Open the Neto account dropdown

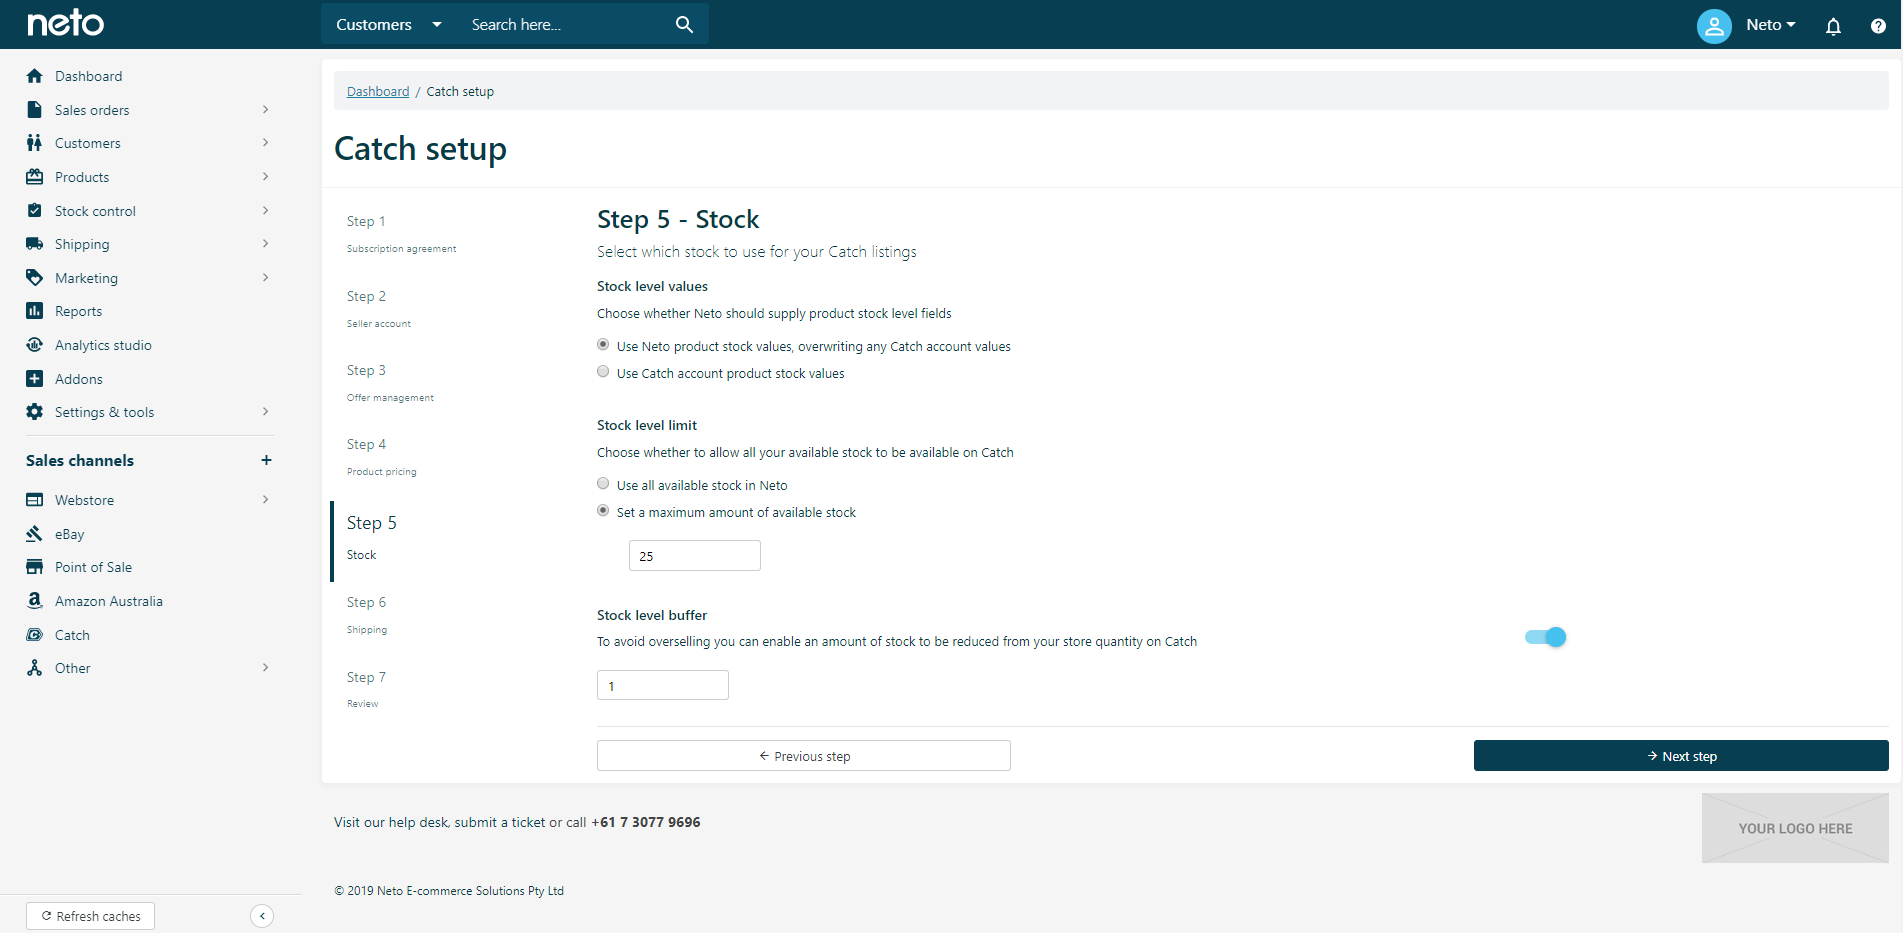pos(1771,25)
